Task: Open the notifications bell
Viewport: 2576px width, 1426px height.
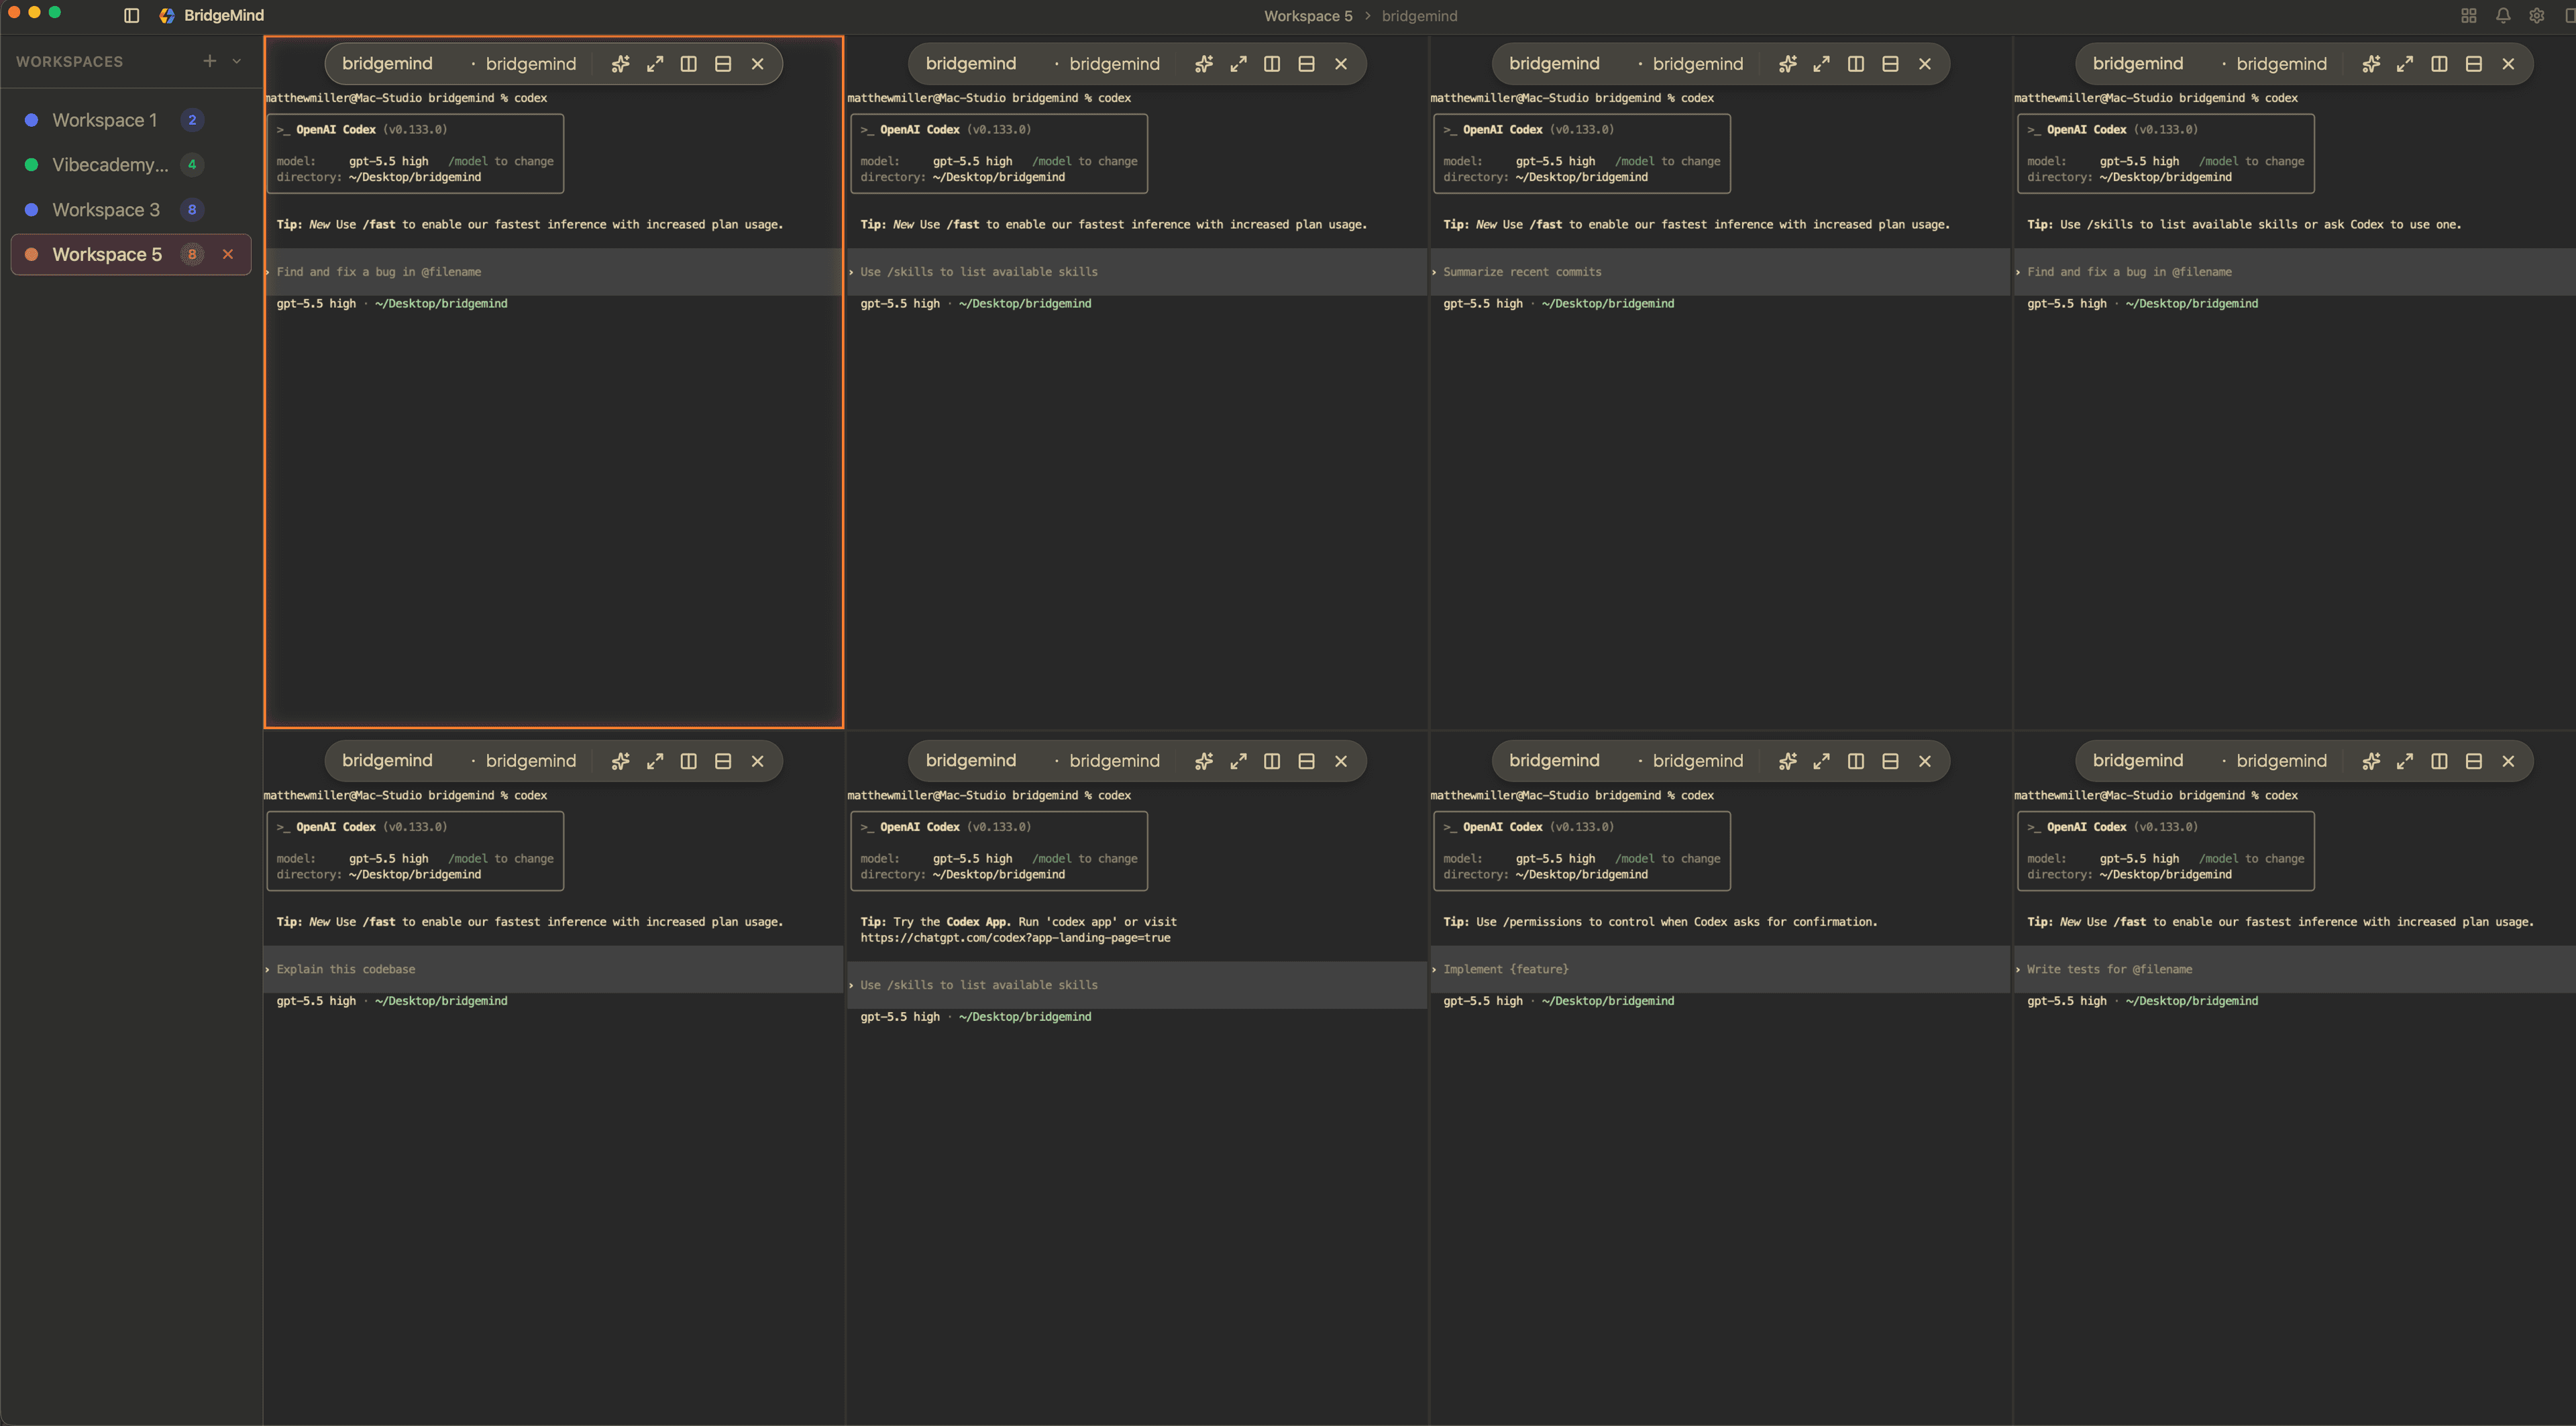Action: click(x=2503, y=16)
